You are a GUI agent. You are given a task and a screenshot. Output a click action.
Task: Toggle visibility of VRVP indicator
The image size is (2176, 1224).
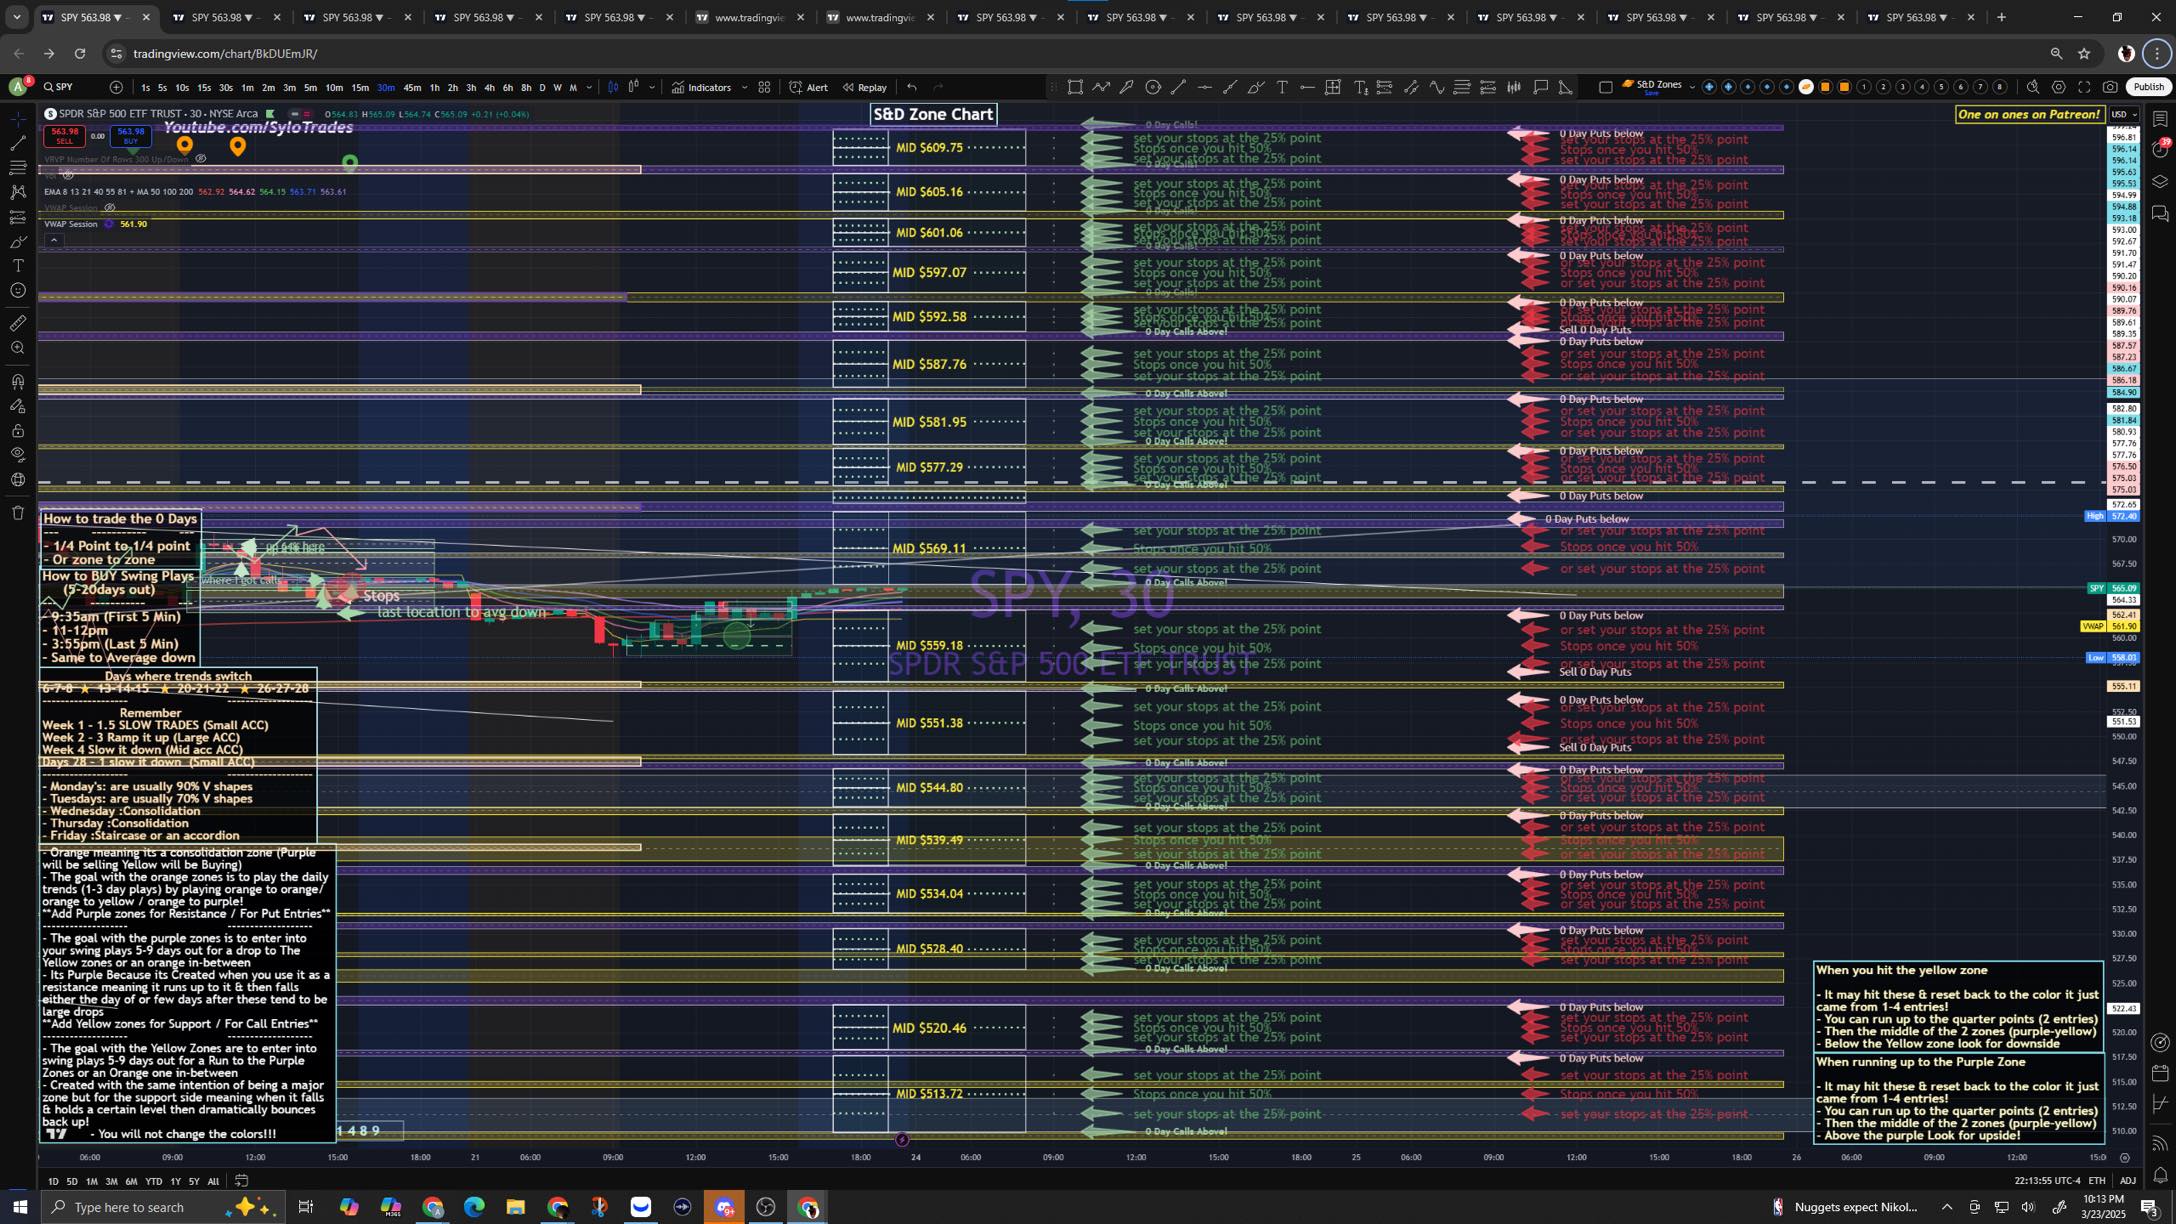coord(201,159)
